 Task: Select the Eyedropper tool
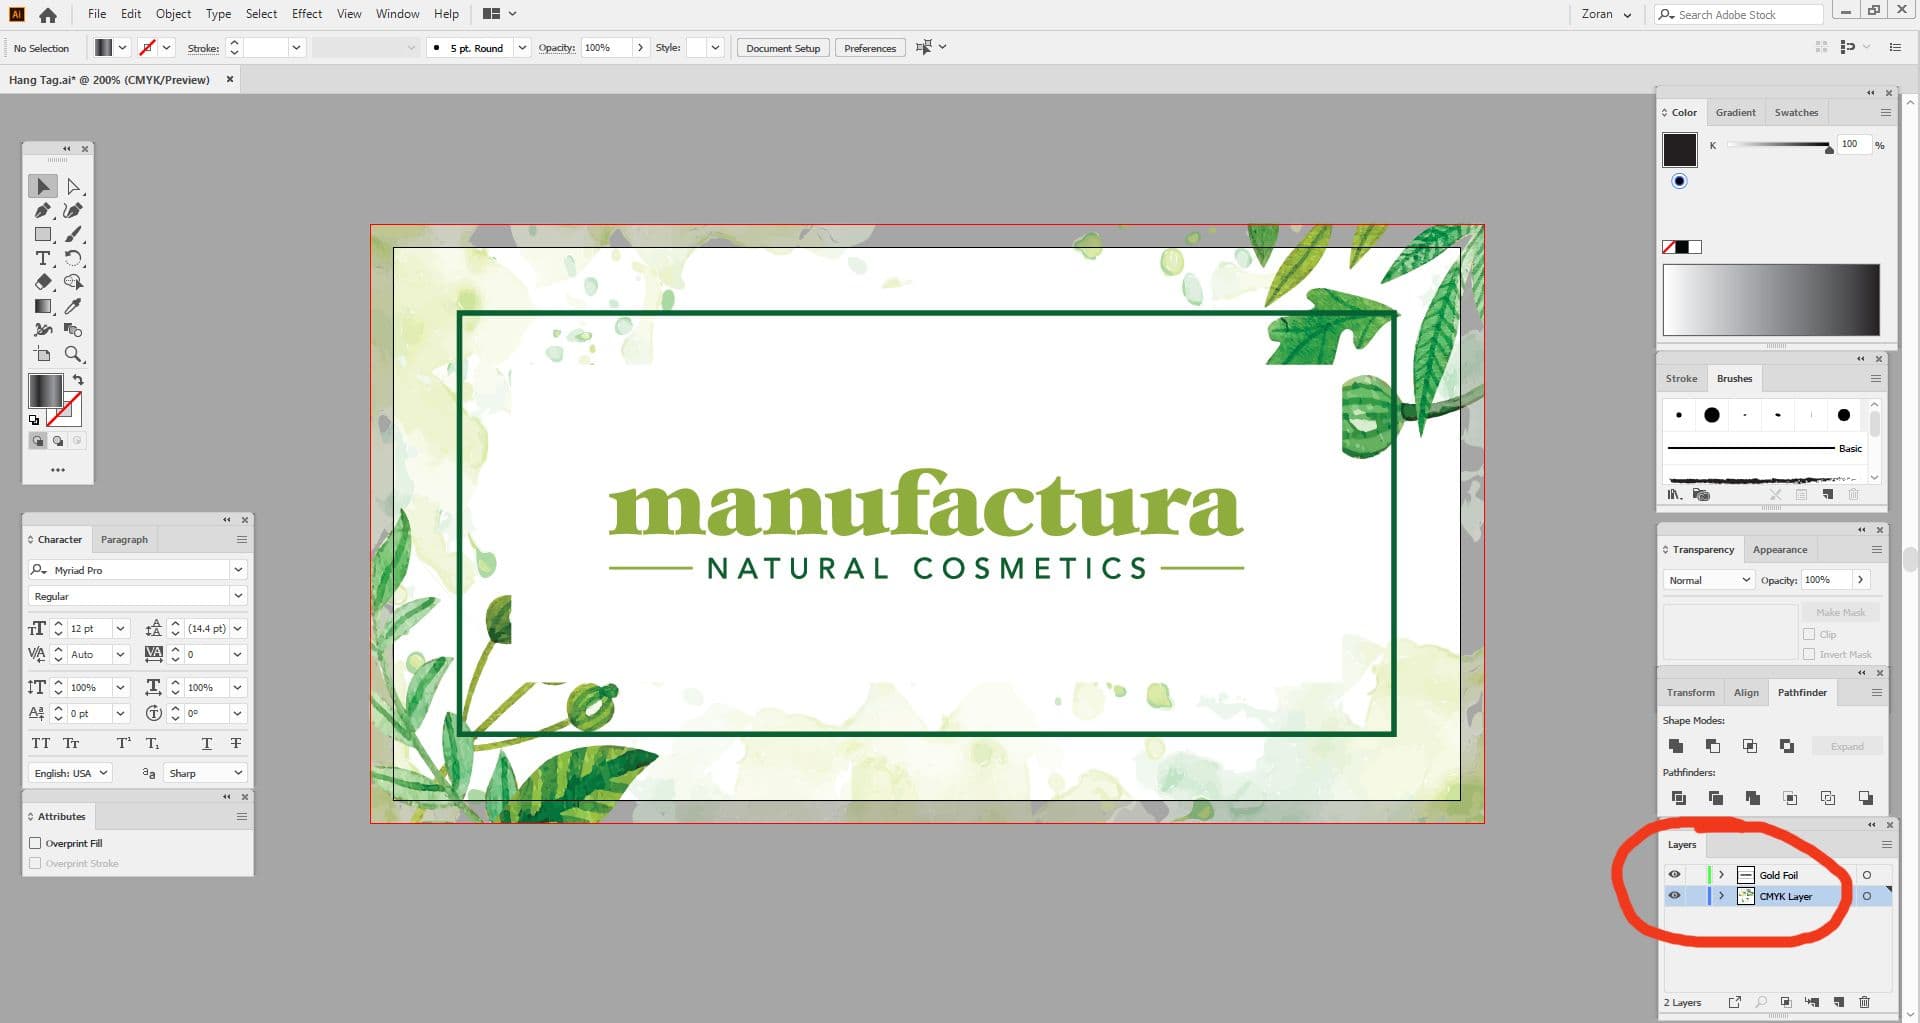point(73,307)
